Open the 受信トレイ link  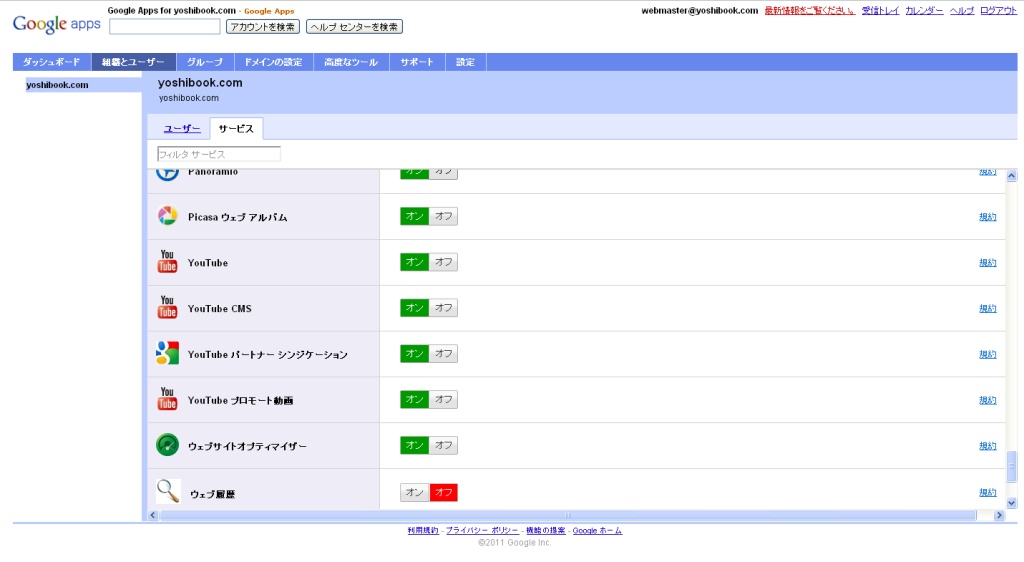point(880,10)
